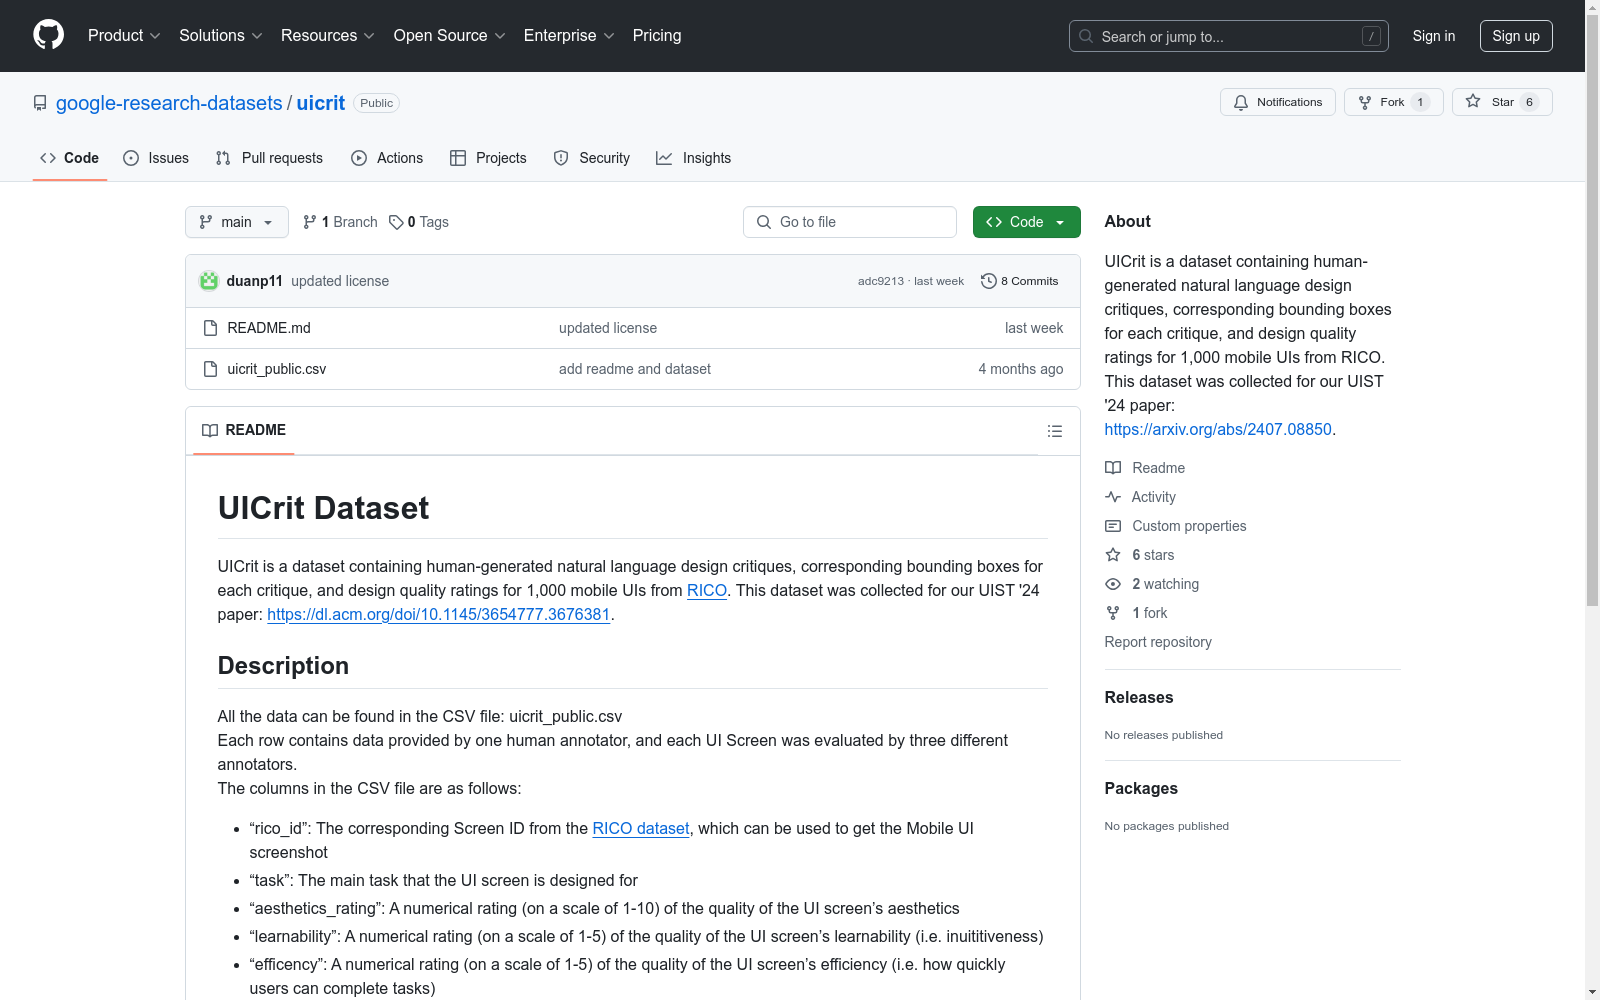Click the Go to file search field
1600x1000 pixels.
850,222
